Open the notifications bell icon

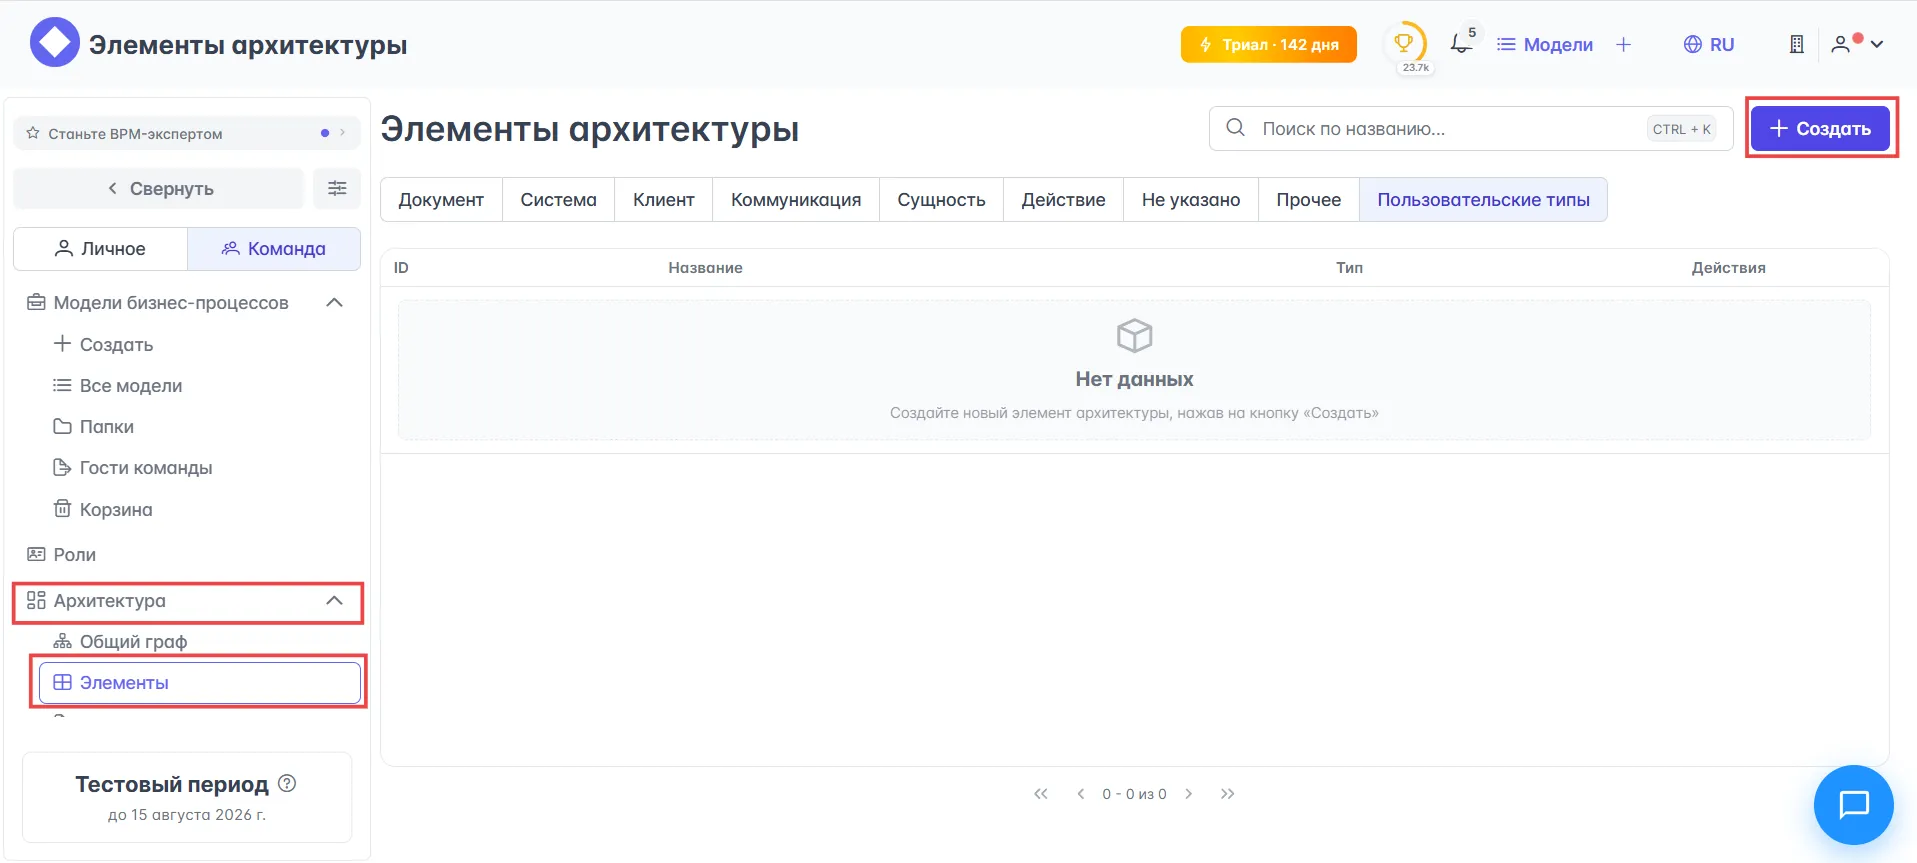[x=1461, y=44]
